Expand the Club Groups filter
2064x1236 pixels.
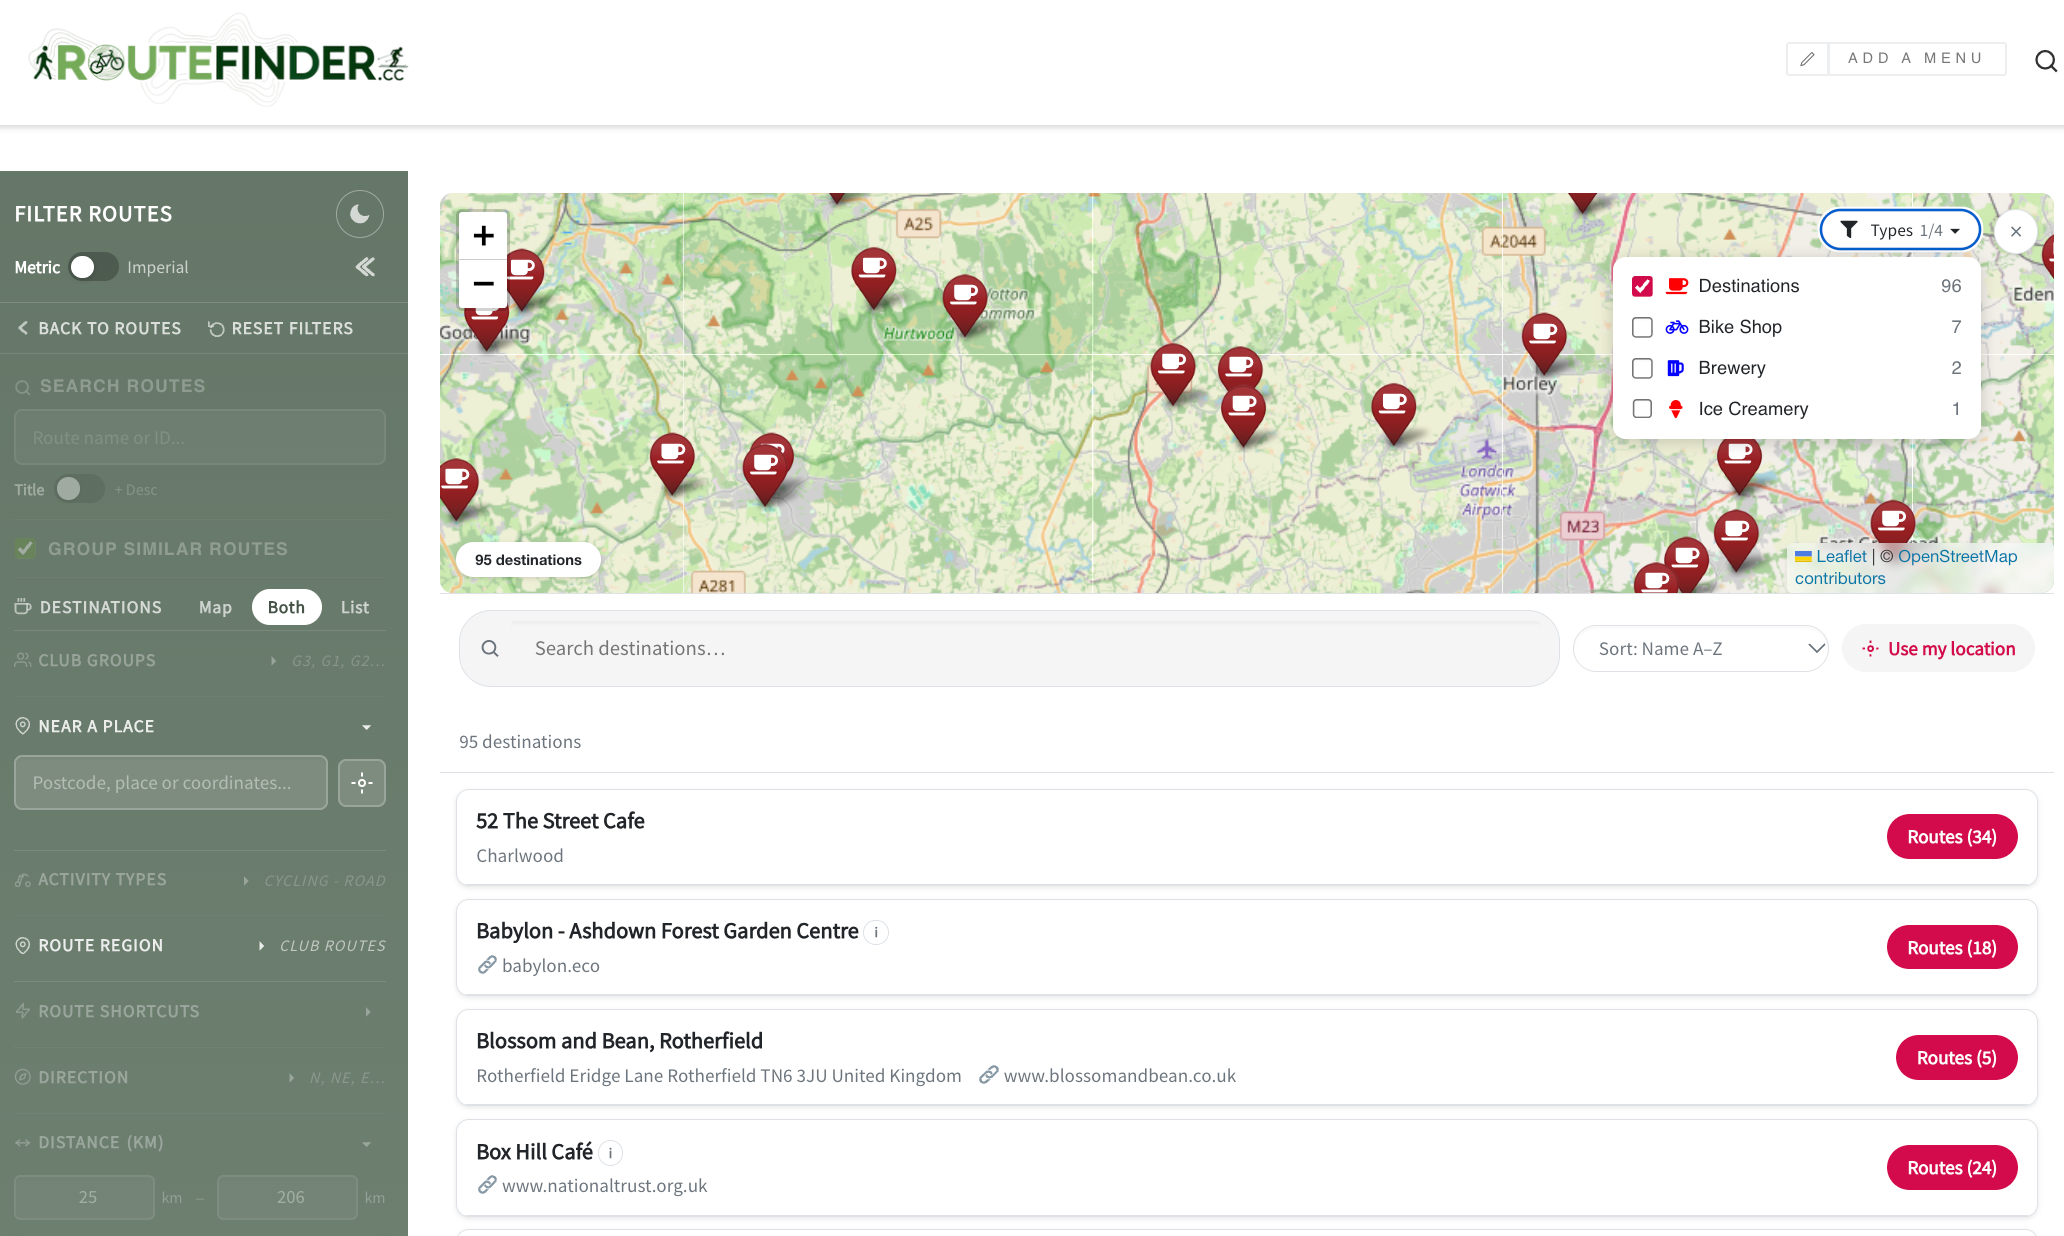pos(200,661)
